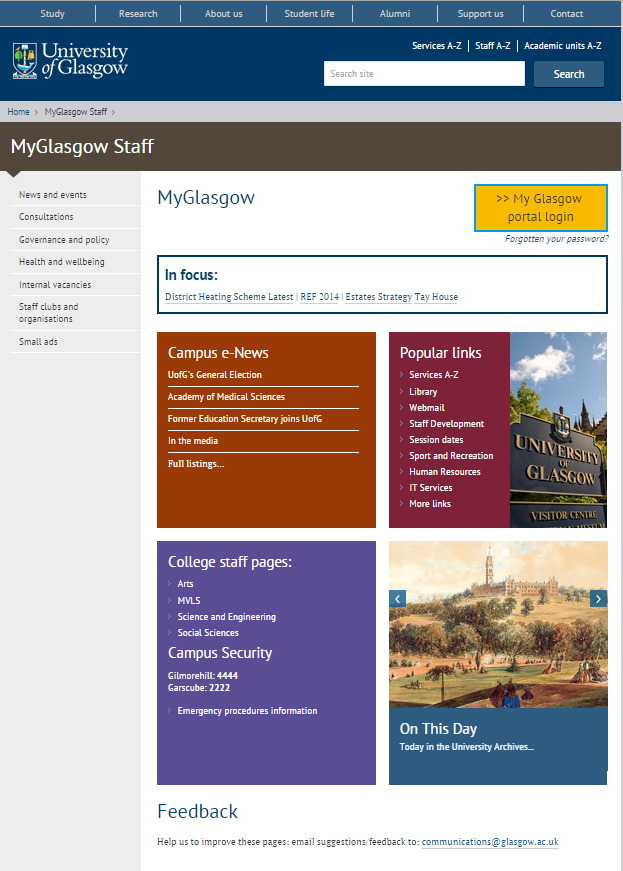Viewport: 623px width, 871px height.
Task: Open the Student life menu item
Action: tap(309, 13)
